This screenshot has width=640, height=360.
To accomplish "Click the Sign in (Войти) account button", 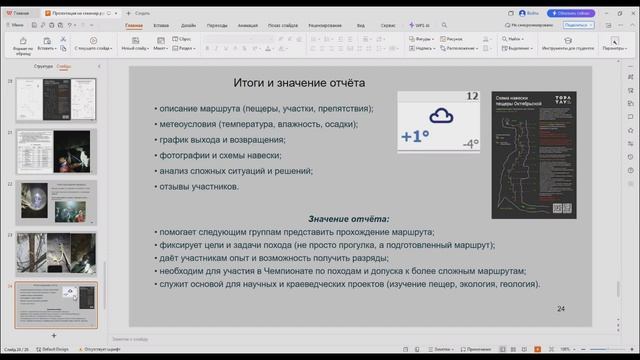I will click(529, 13).
